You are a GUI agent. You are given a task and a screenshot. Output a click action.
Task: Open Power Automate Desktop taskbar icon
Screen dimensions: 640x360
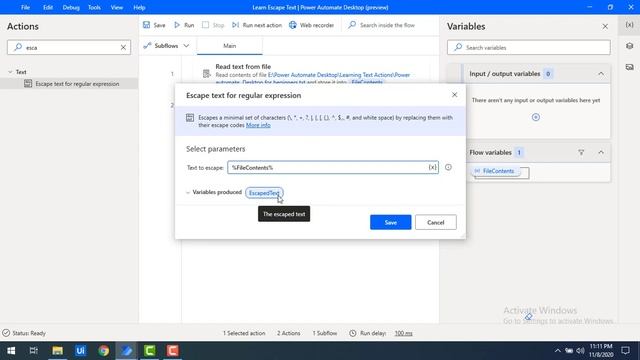pos(127,351)
